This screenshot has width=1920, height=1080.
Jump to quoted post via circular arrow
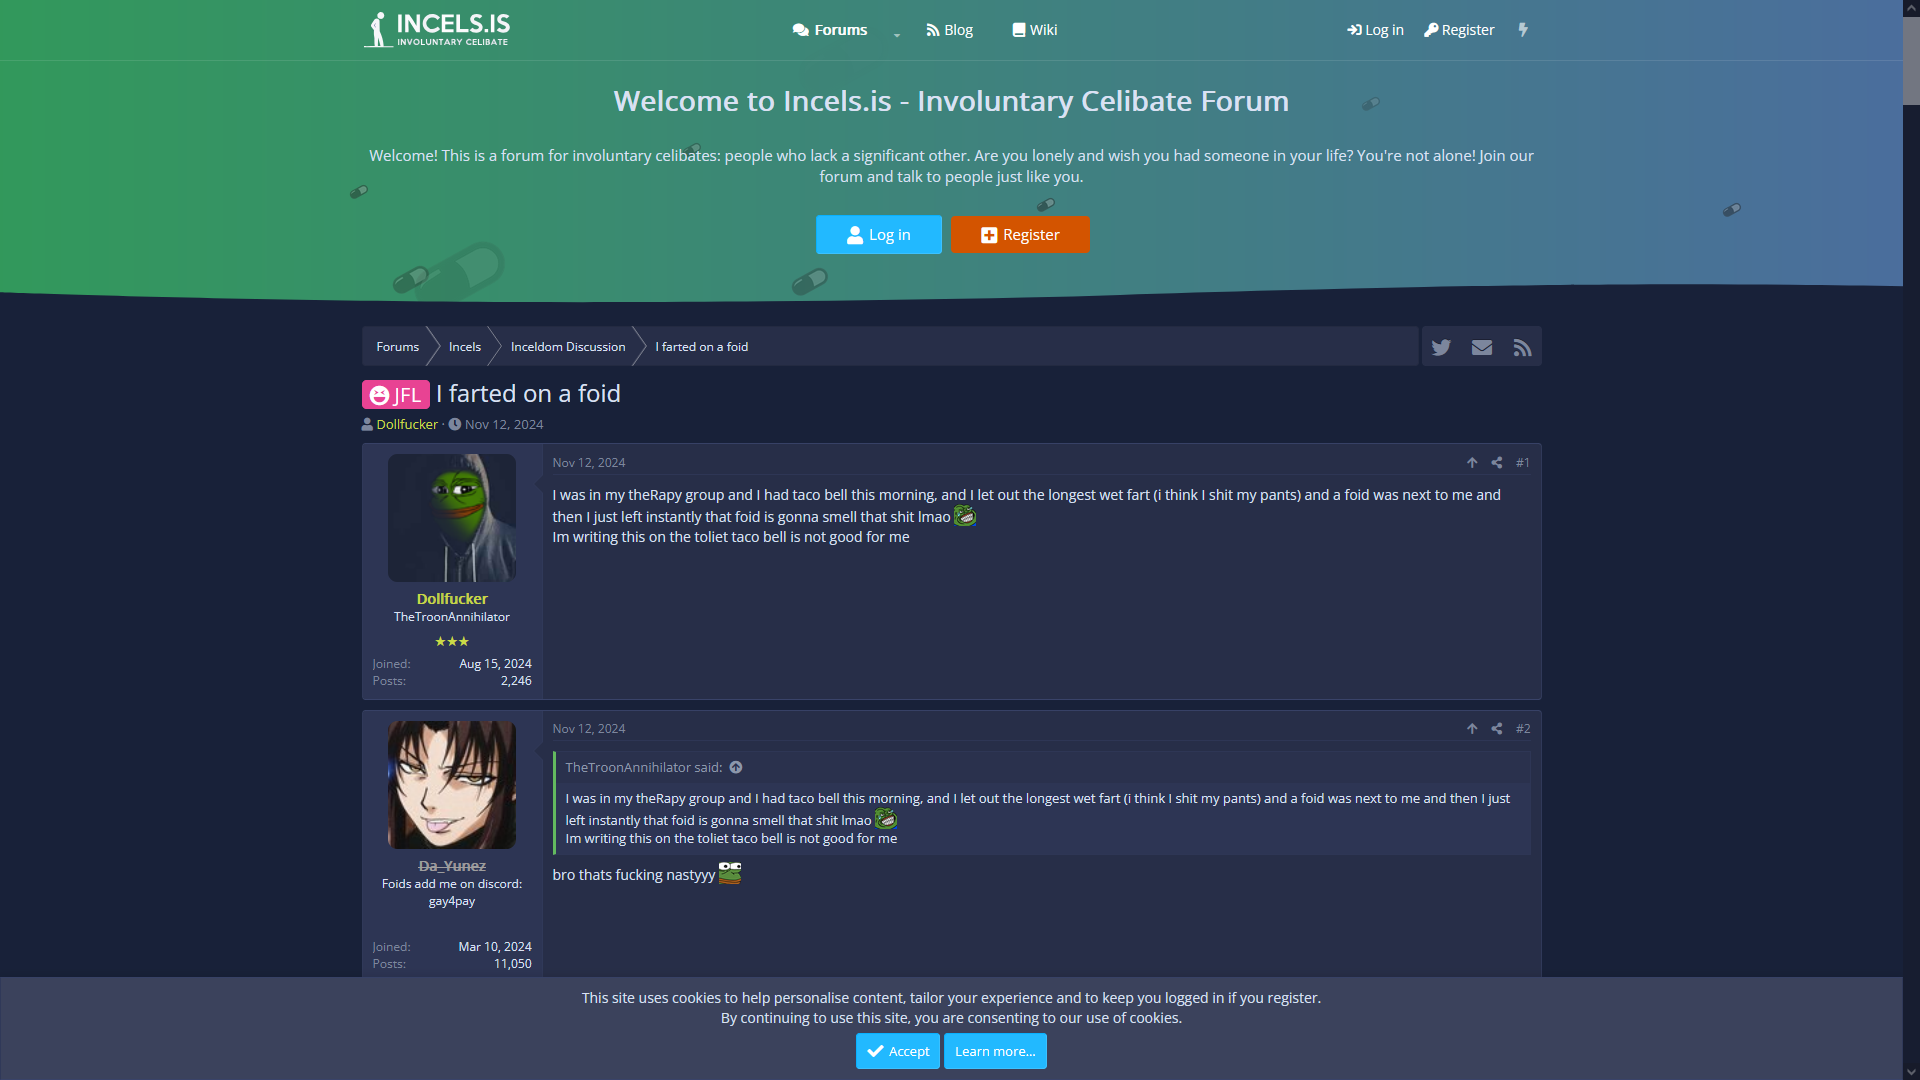(x=736, y=768)
